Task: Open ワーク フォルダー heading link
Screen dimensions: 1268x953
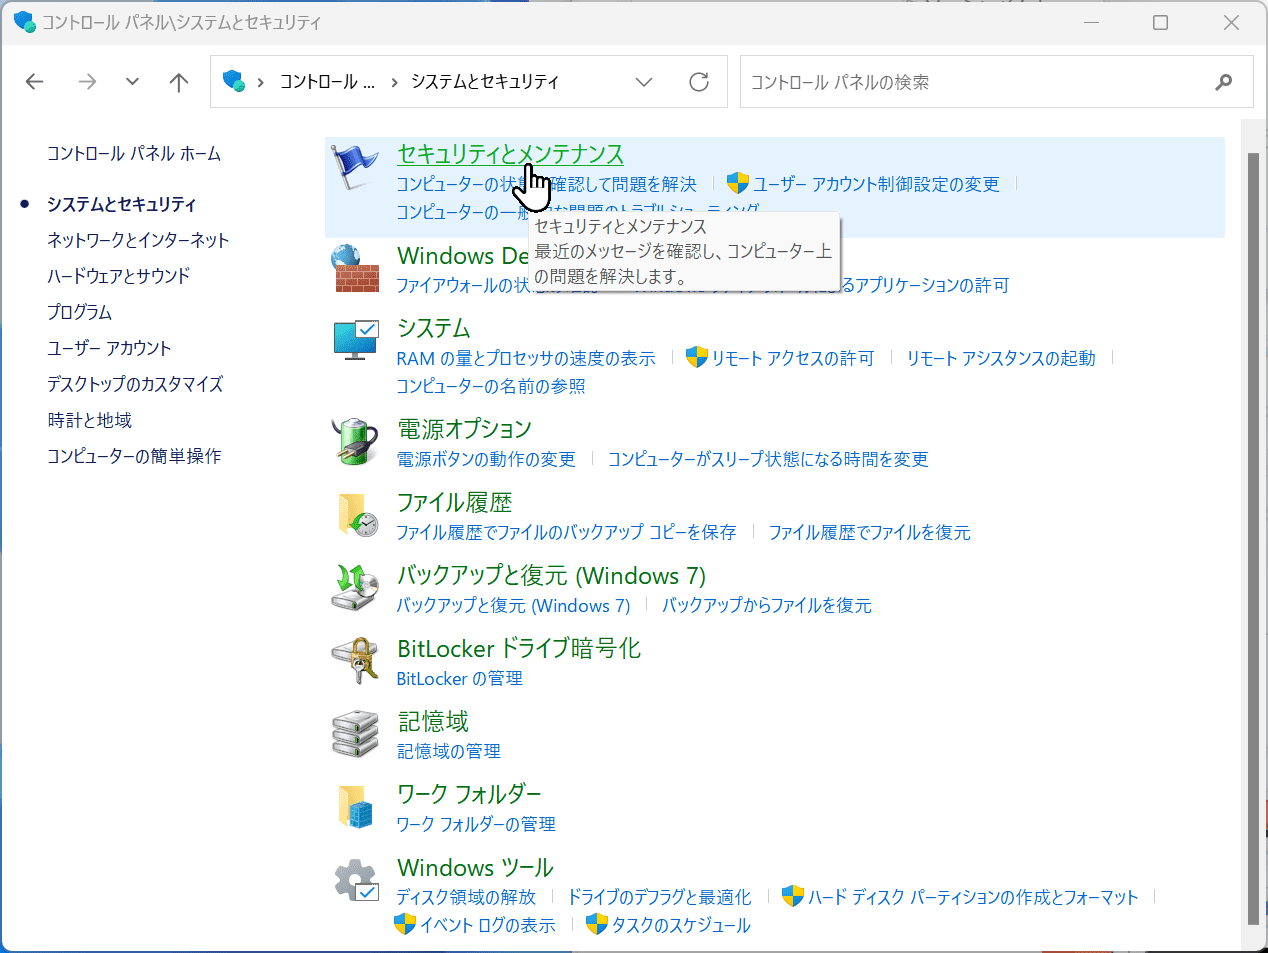Action: [469, 794]
